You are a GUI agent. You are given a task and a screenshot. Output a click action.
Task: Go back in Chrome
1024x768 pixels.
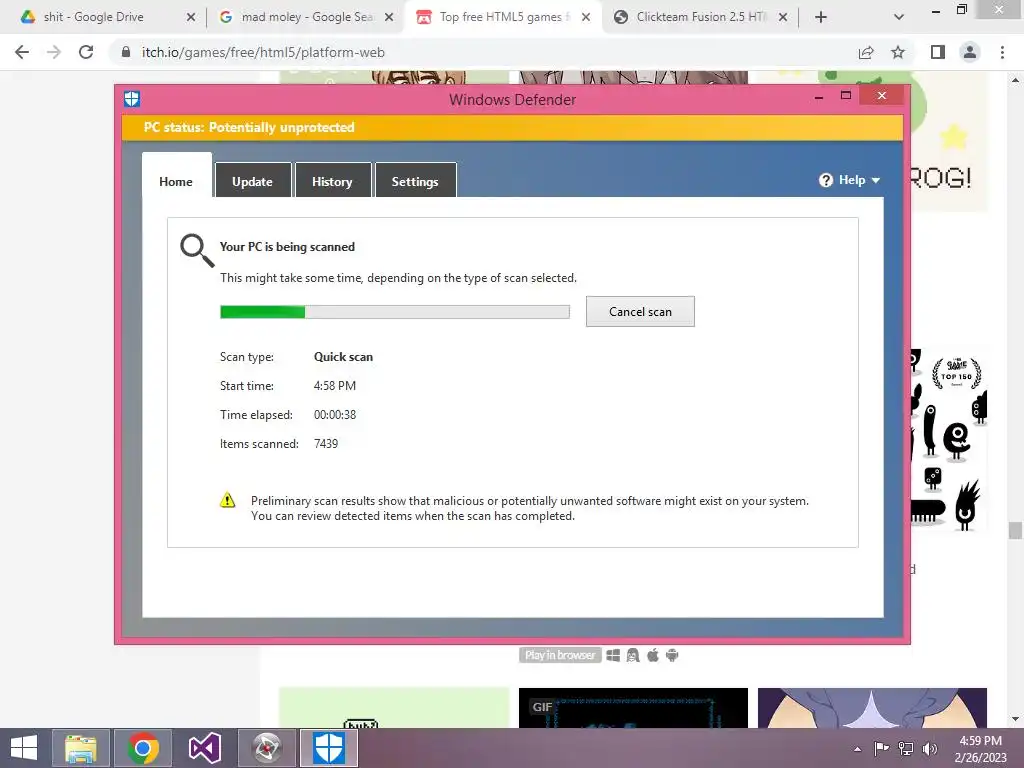22,52
